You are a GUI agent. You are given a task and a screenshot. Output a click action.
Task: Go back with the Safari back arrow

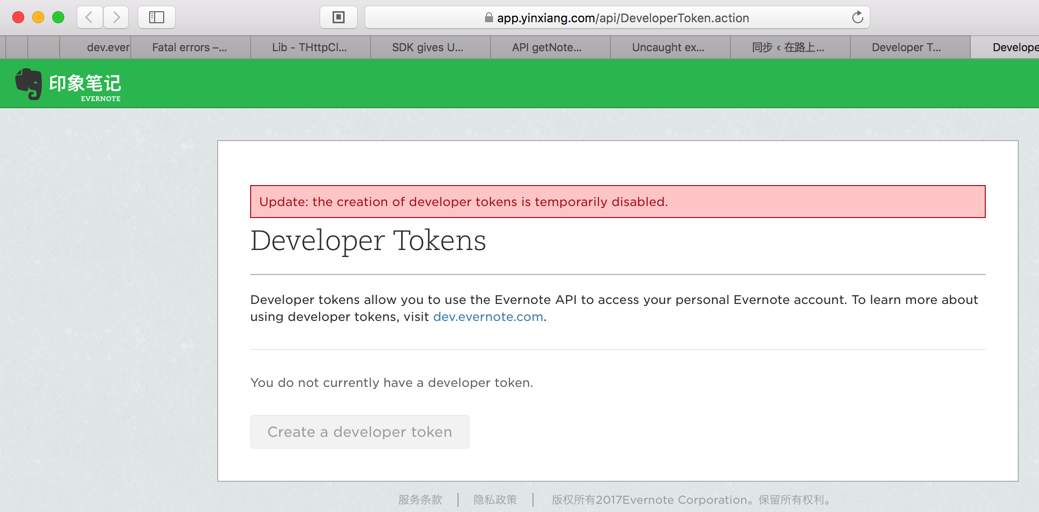[x=89, y=17]
